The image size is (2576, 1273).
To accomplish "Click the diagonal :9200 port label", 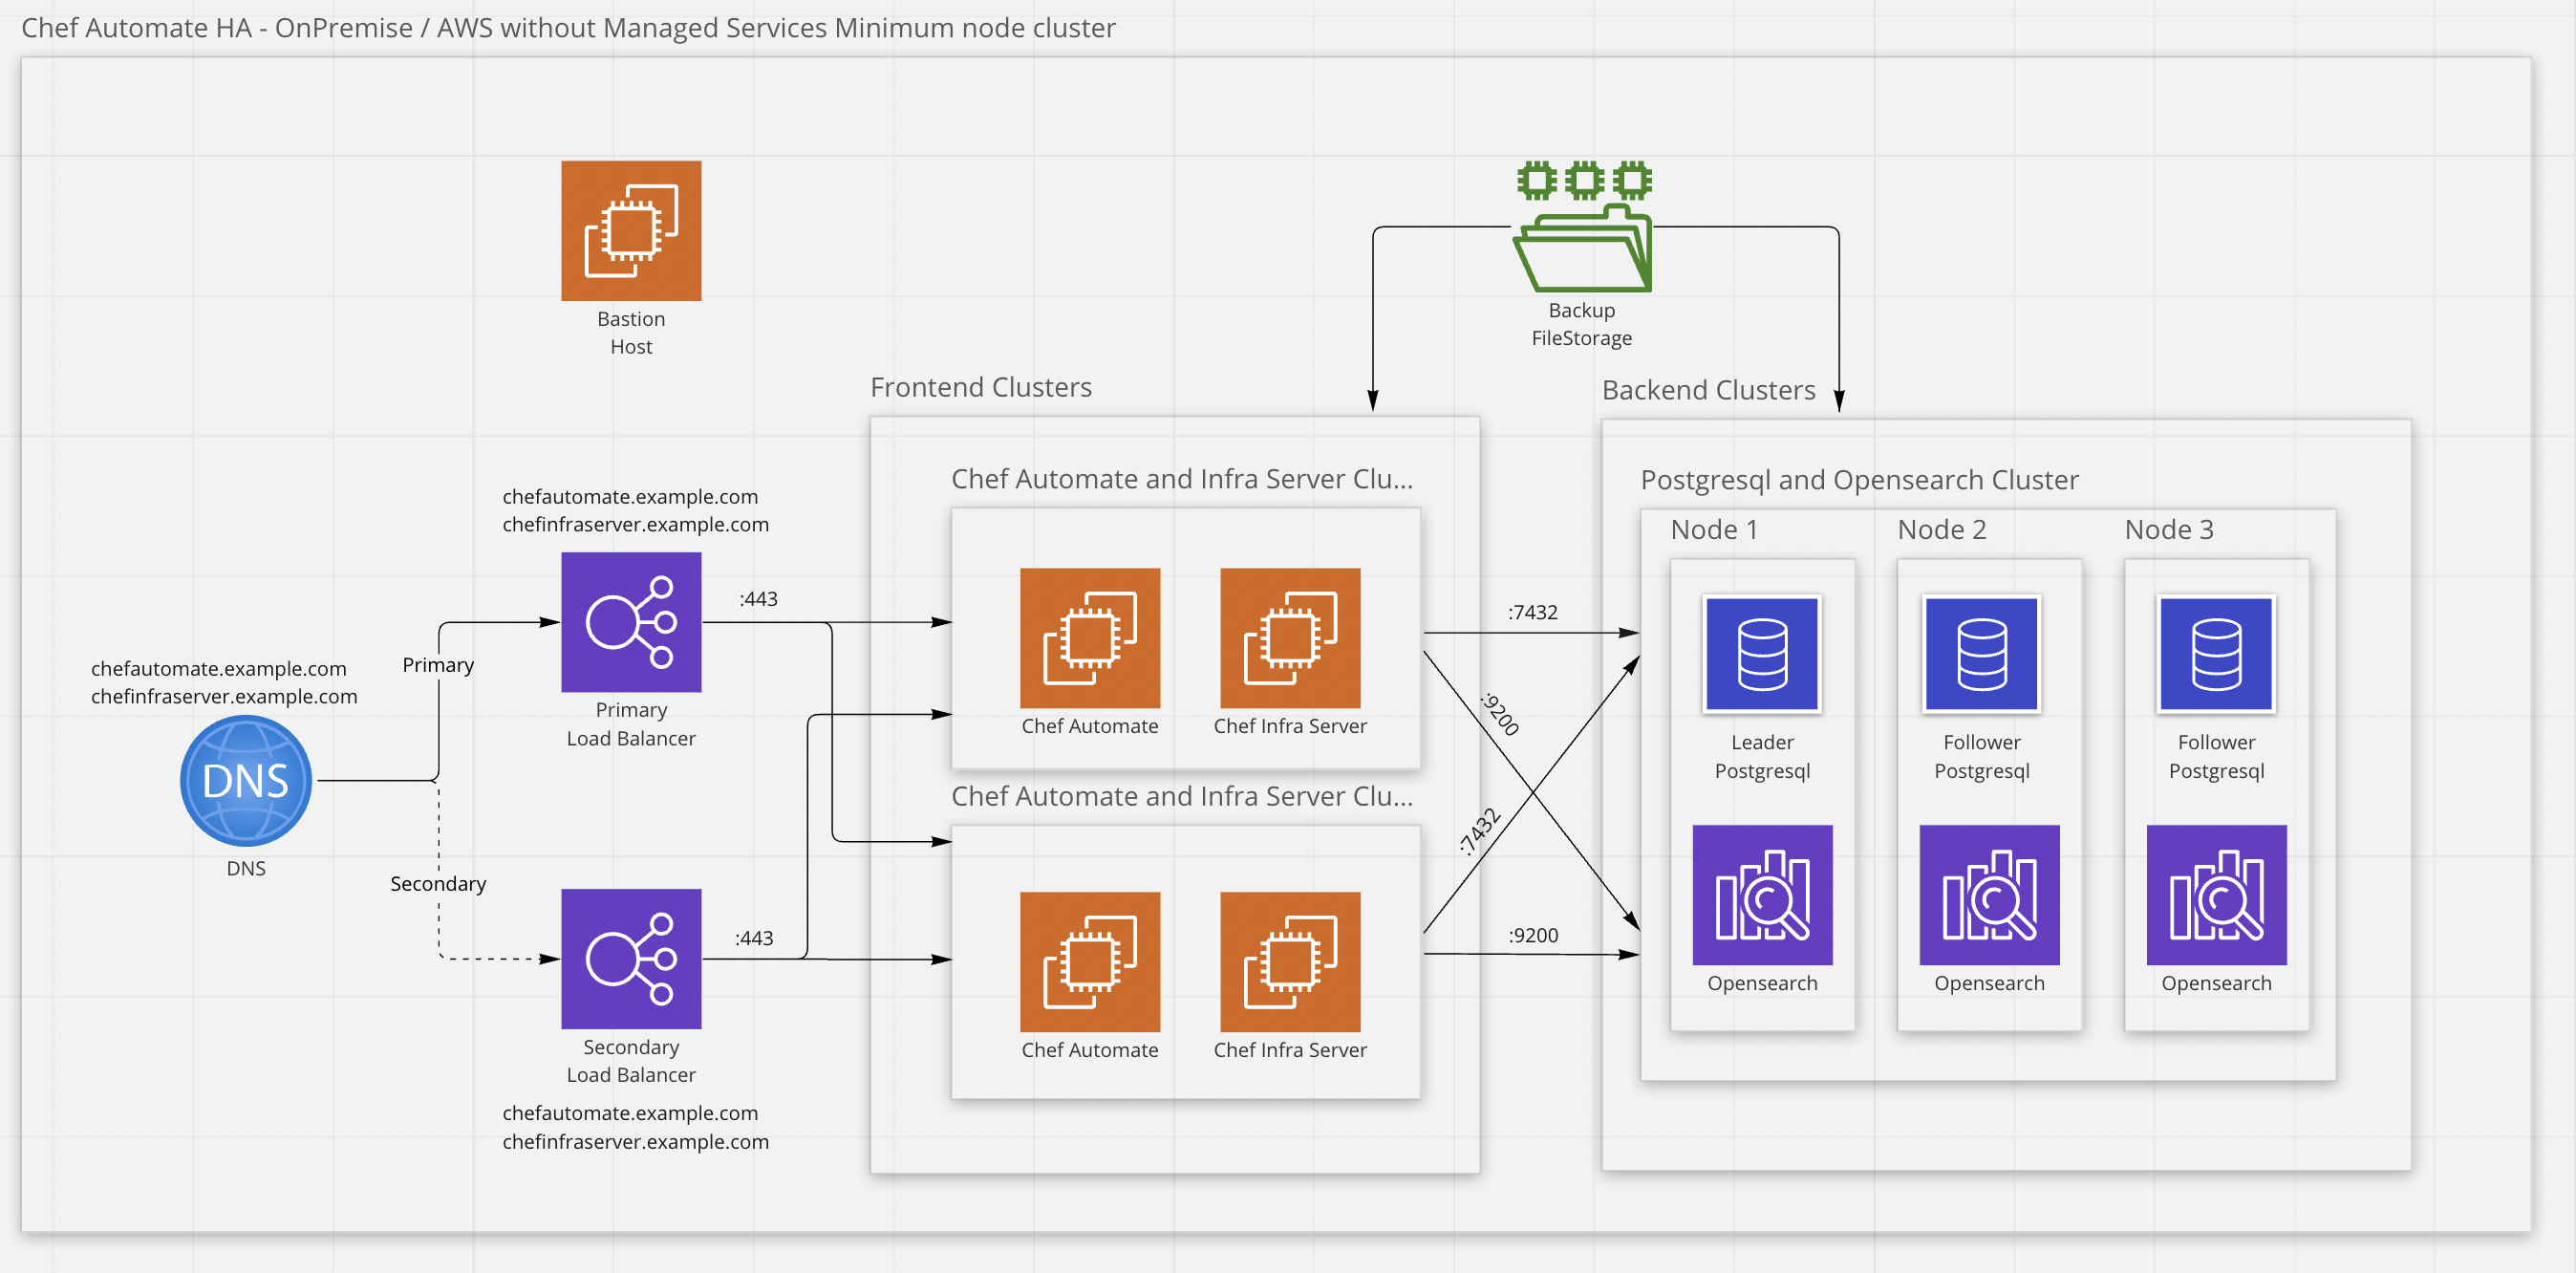I will (1499, 714).
